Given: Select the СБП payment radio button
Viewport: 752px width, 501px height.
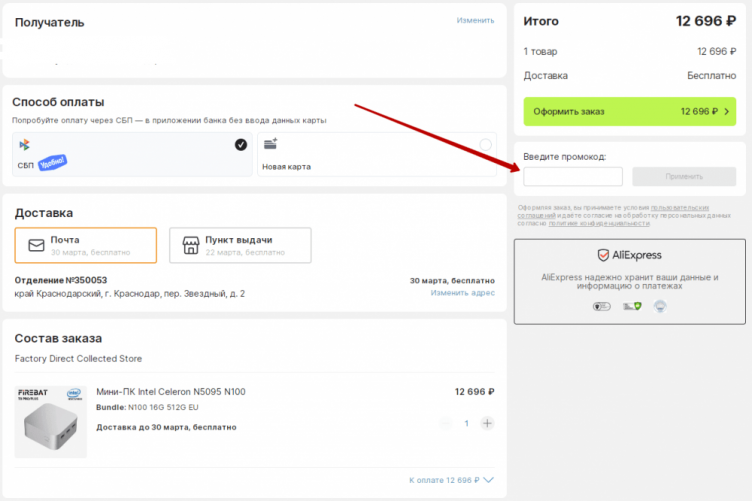Looking at the screenshot, I should click(x=241, y=145).
